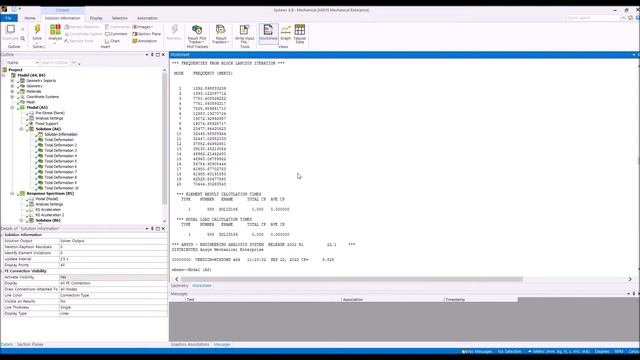640x360 pixels.
Task: Open the Analysis button in ribbon
Action: tap(55, 32)
